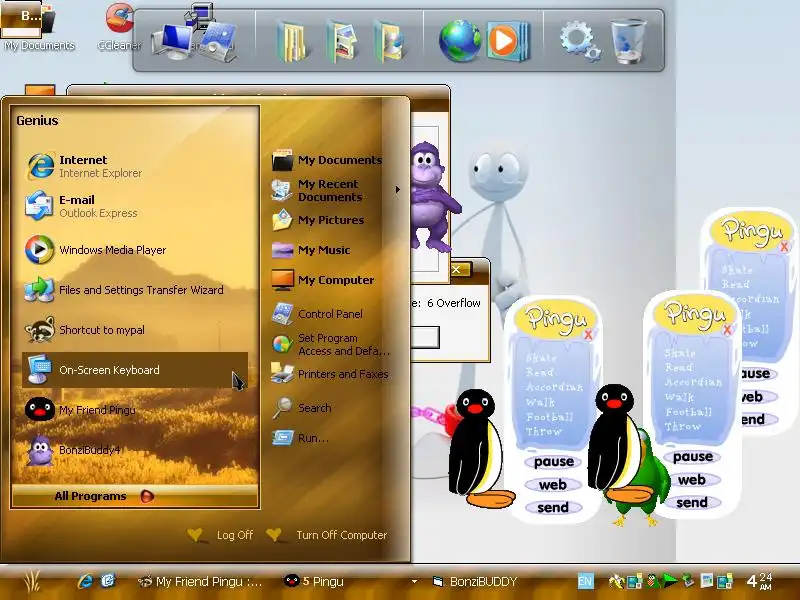Start Files and Settings Transfer Wizard
The width and height of the screenshot is (800, 600).
135,290
